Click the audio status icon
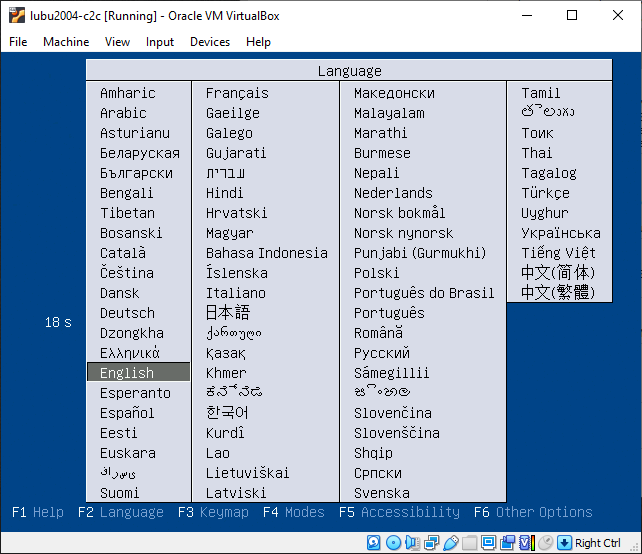Viewport: 642px width, 554px height. (413, 543)
